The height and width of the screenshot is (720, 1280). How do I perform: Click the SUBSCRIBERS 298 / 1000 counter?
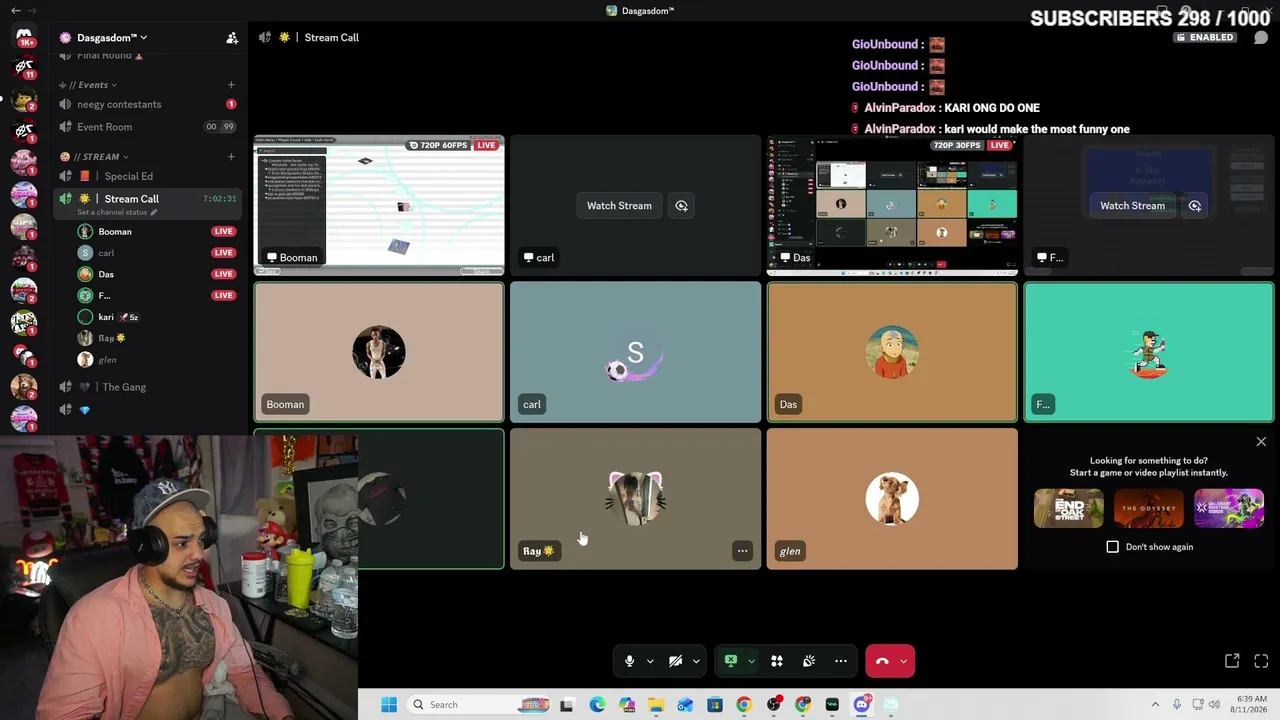click(x=1150, y=18)
